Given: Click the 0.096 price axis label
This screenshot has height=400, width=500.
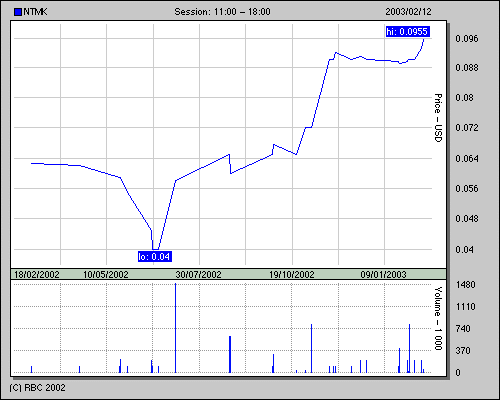Looking at the screenshot, I should [x=467, y=39].
